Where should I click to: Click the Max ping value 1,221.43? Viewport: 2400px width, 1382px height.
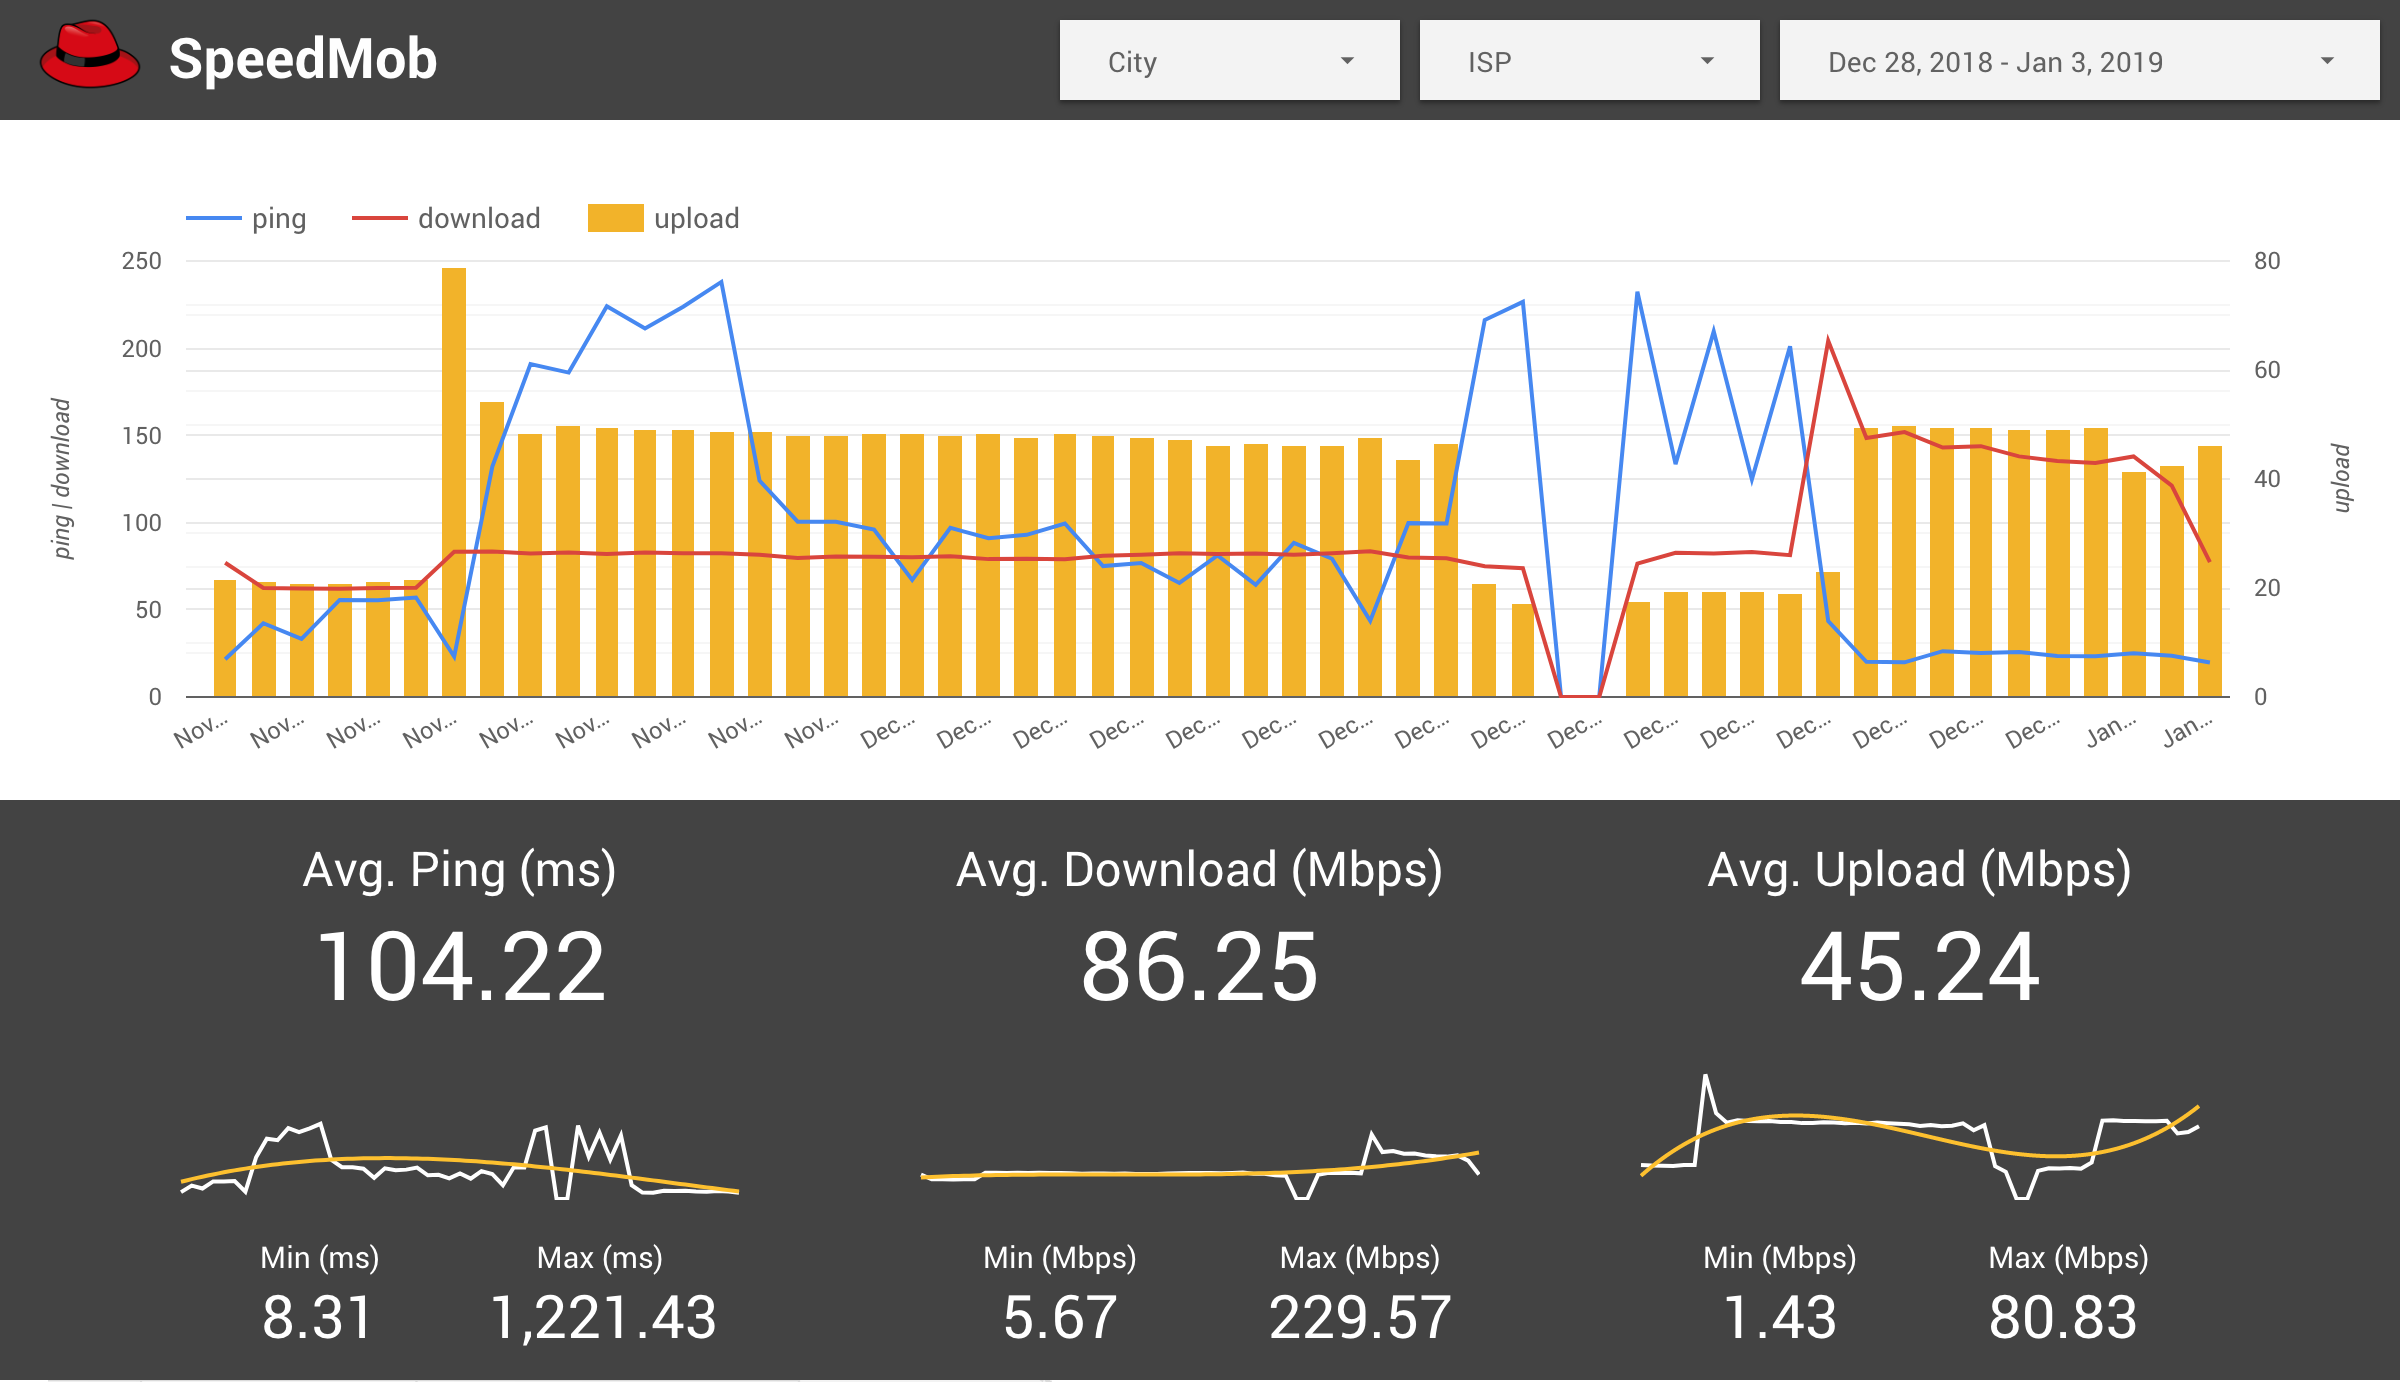point(603,1317)
